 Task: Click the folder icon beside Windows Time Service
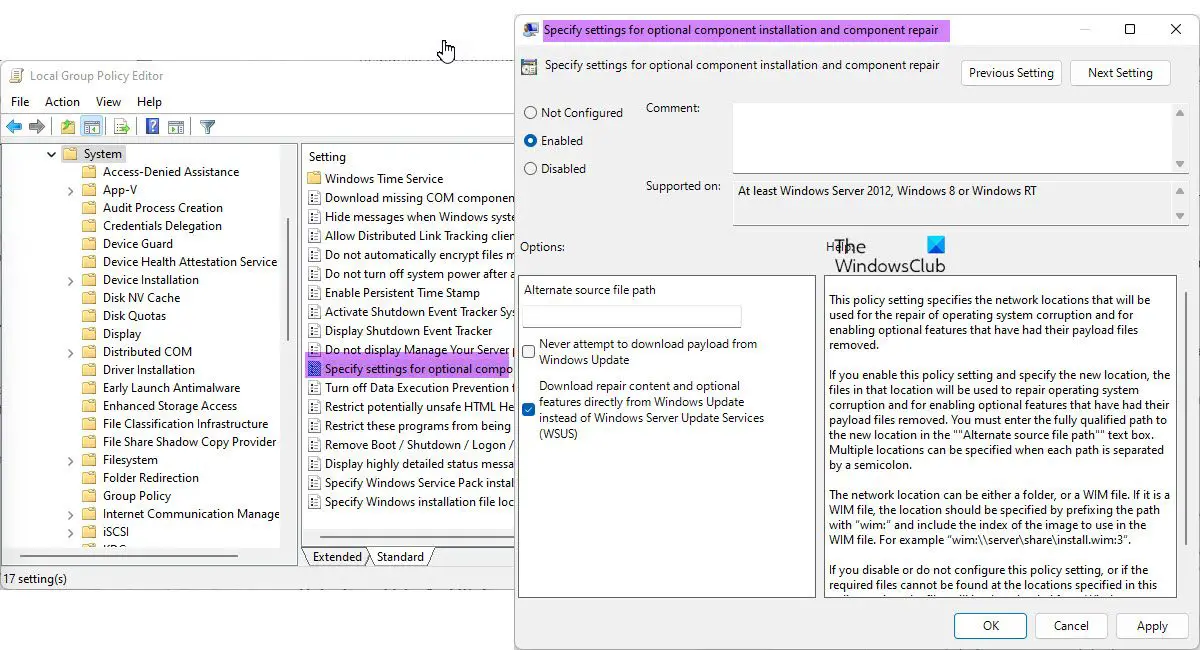click(314, 179)
